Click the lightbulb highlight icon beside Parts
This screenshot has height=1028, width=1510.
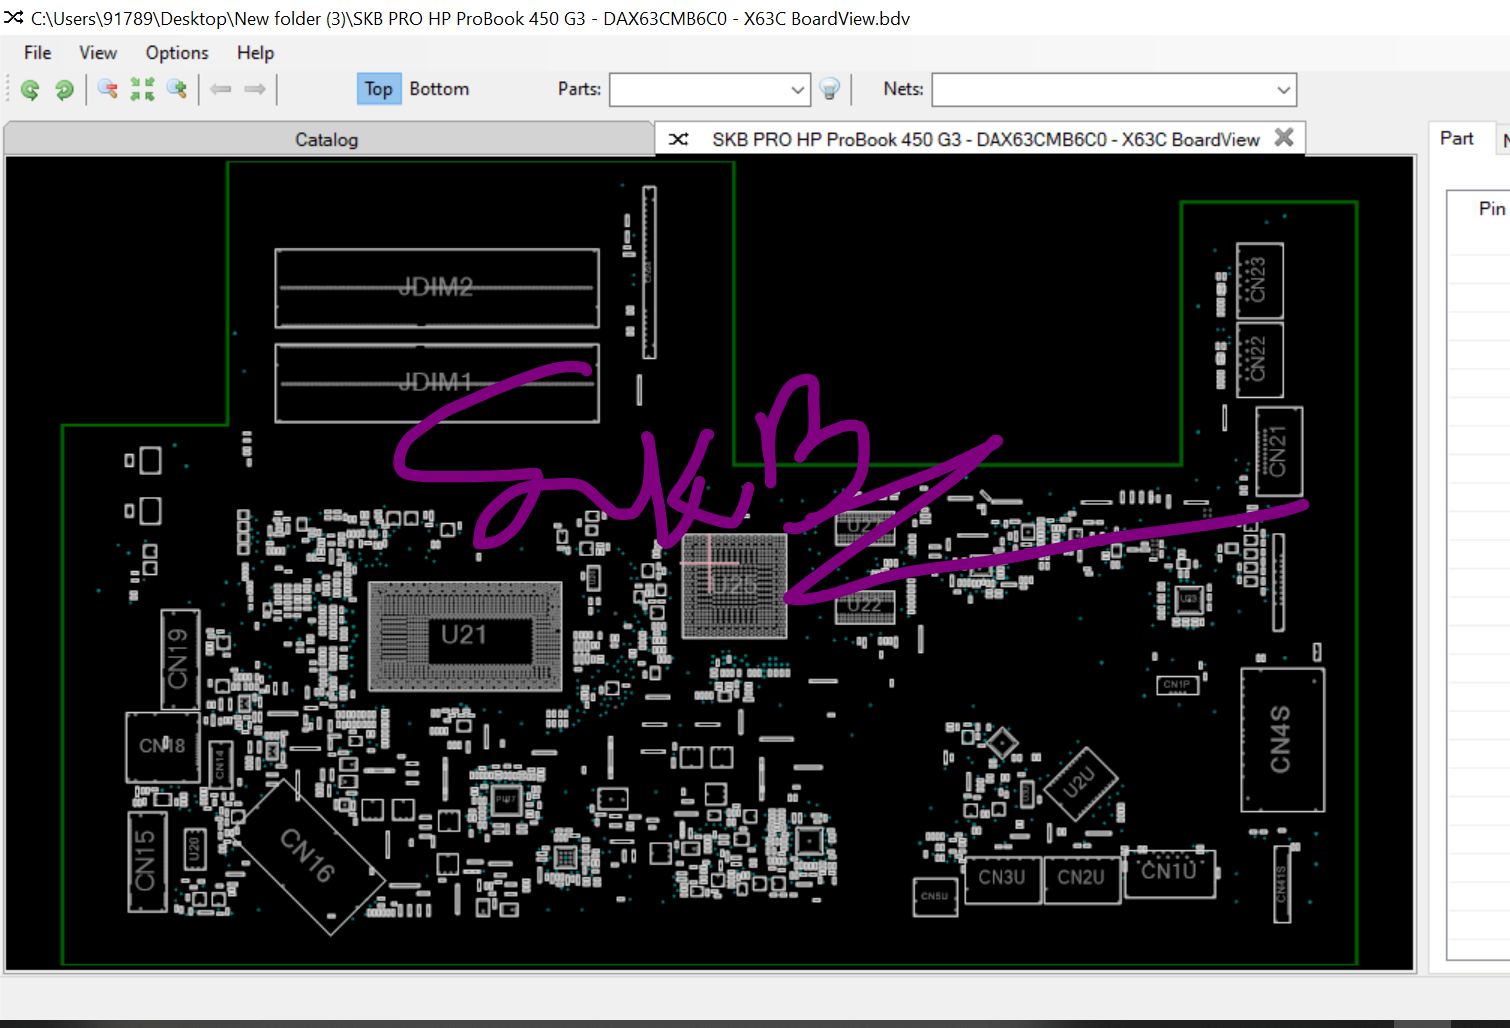point(829,90)
